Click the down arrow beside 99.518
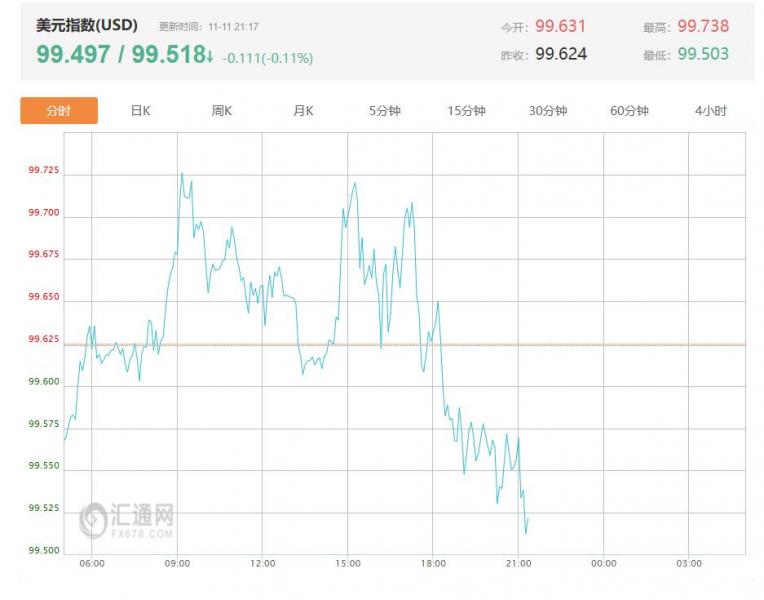Image resolution: width=764 pixels, height=600 pixels. 210,55
